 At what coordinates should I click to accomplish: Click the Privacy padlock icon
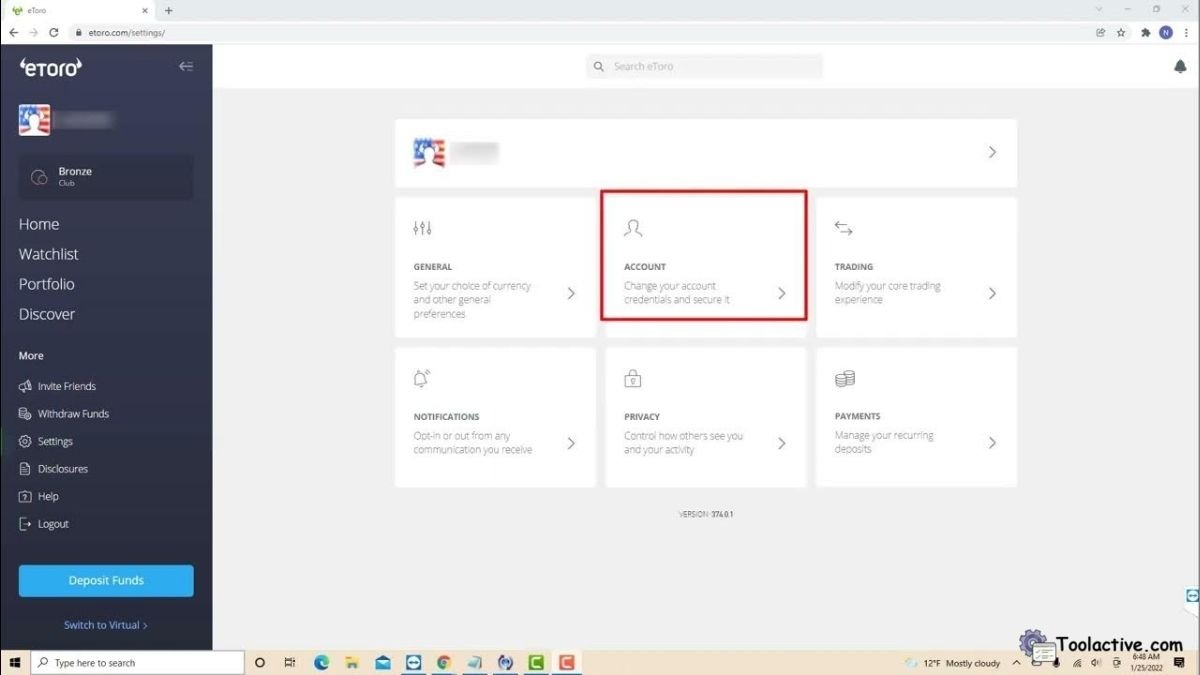click(x=632, y=379)
